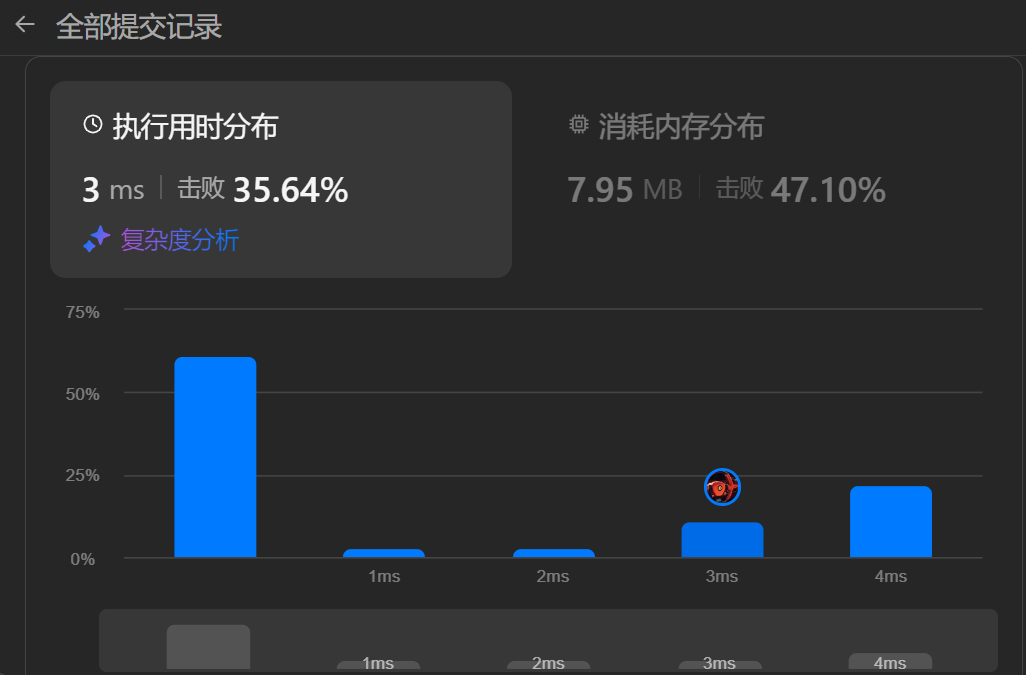
Task: Click the 3ms bar in the overview strip
Action: [x=720, y=665]
